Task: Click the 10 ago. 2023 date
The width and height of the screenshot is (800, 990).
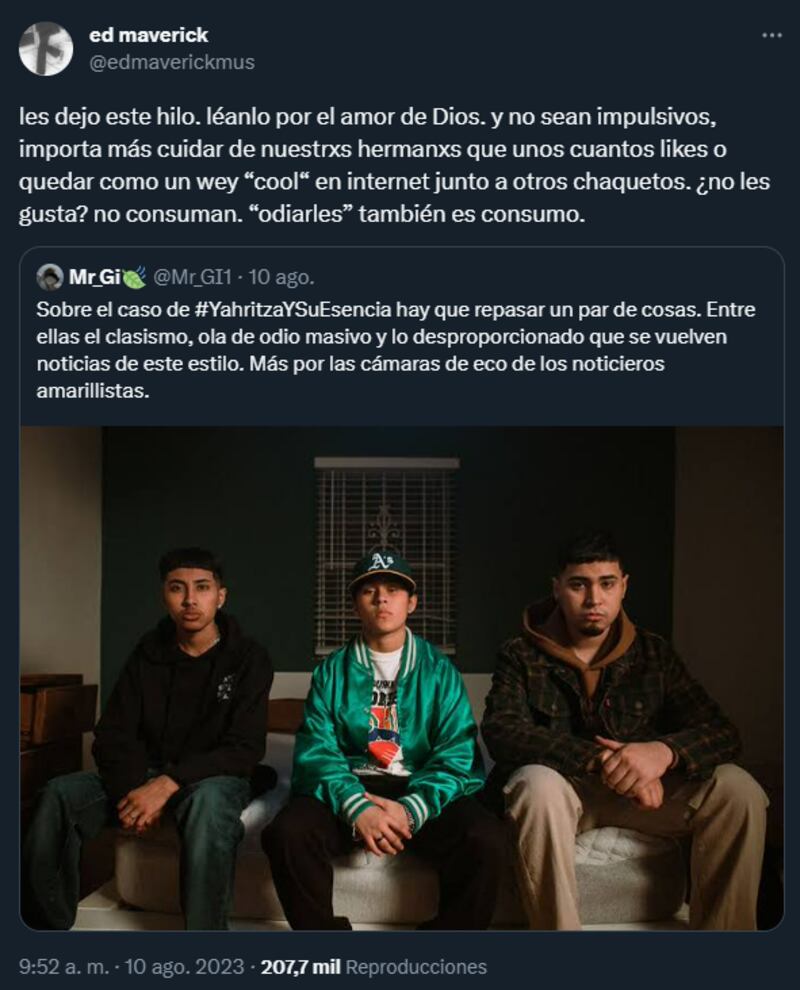Action: coord(184,967)
